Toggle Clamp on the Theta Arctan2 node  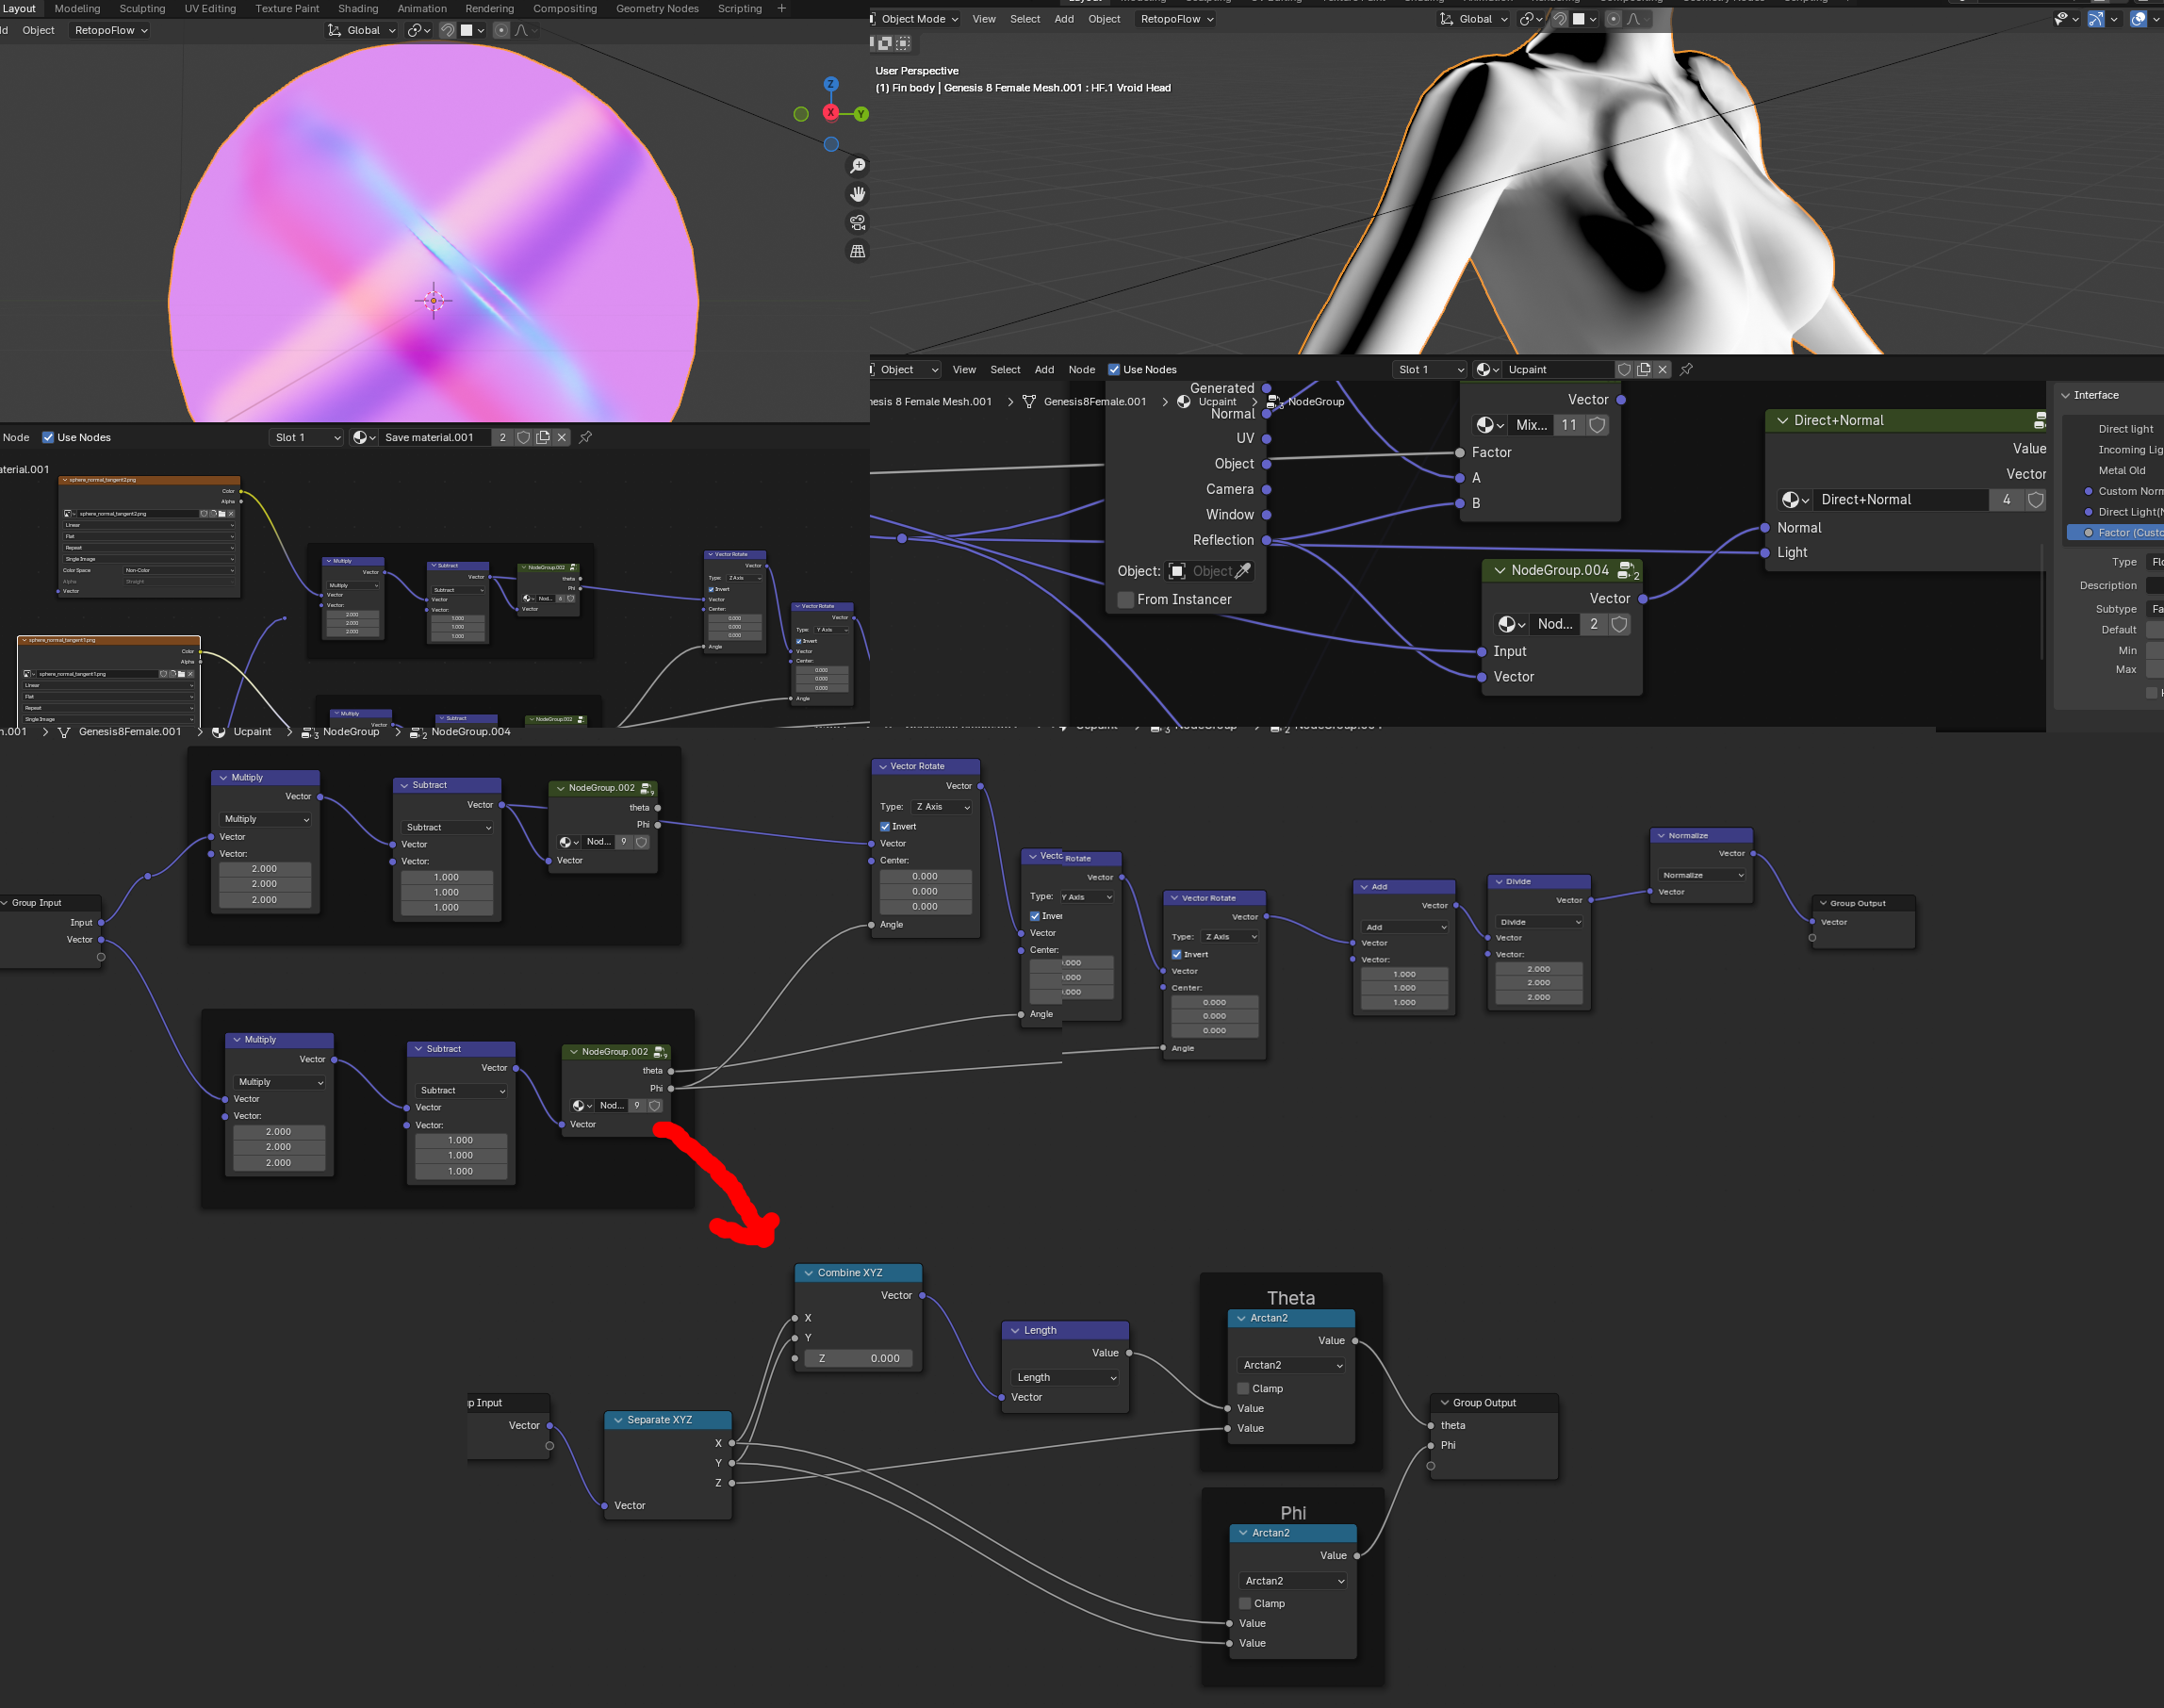1243,1388
